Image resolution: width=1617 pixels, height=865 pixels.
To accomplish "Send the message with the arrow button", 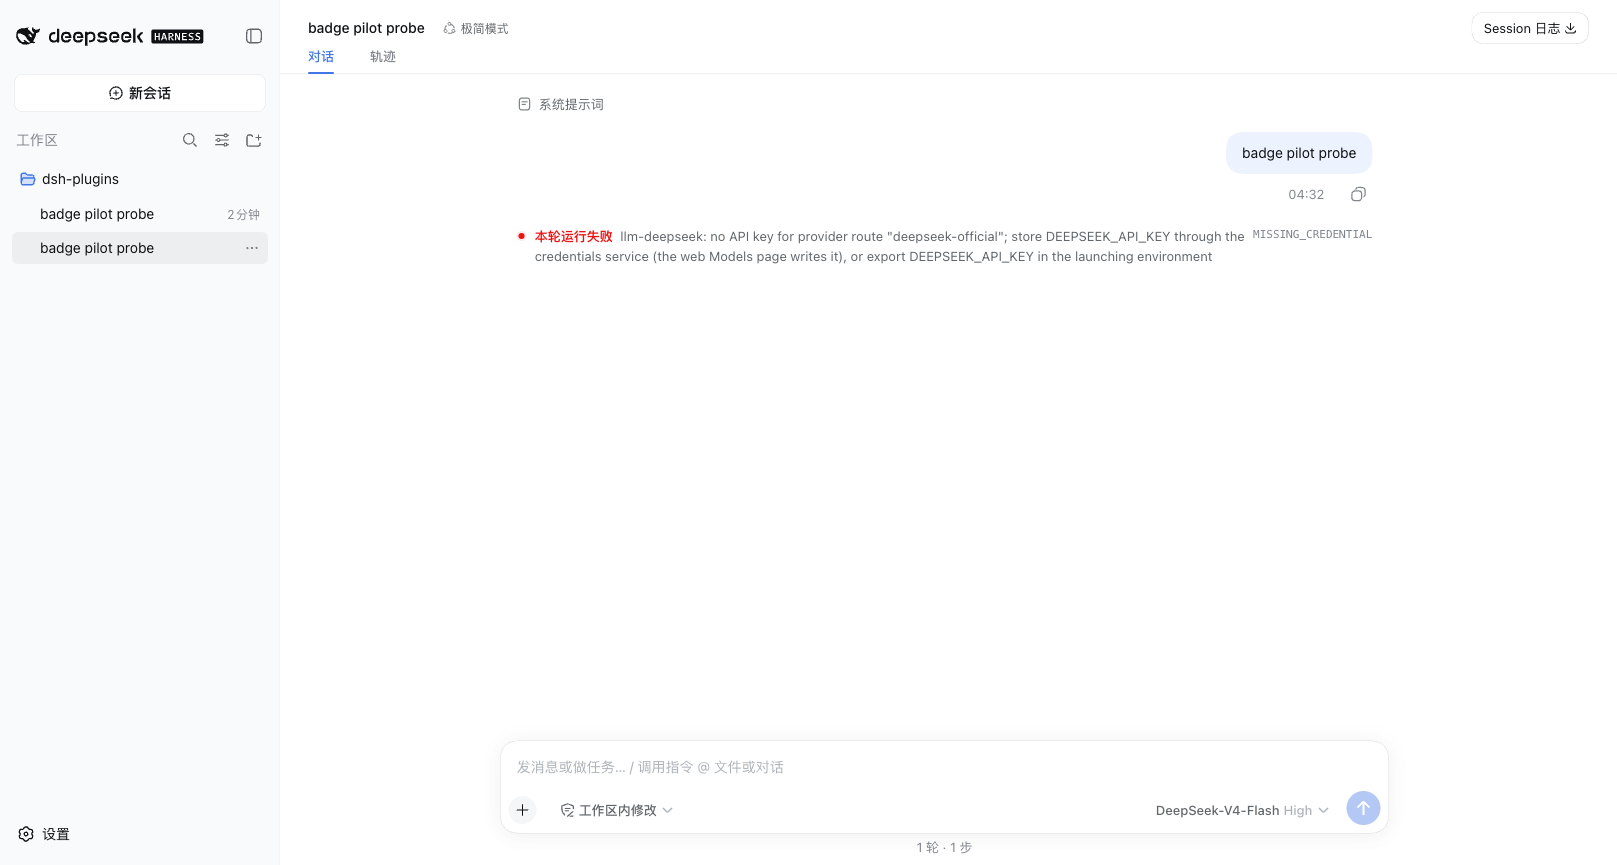I will 1363,808.
